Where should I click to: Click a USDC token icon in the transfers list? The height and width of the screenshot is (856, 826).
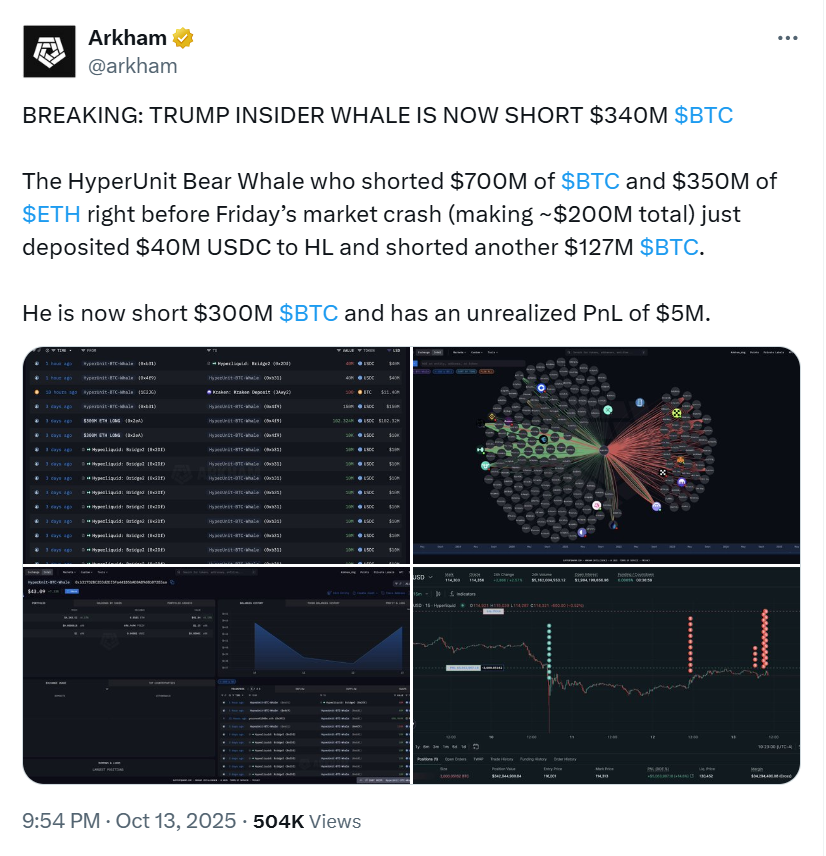tap(360, 365)
